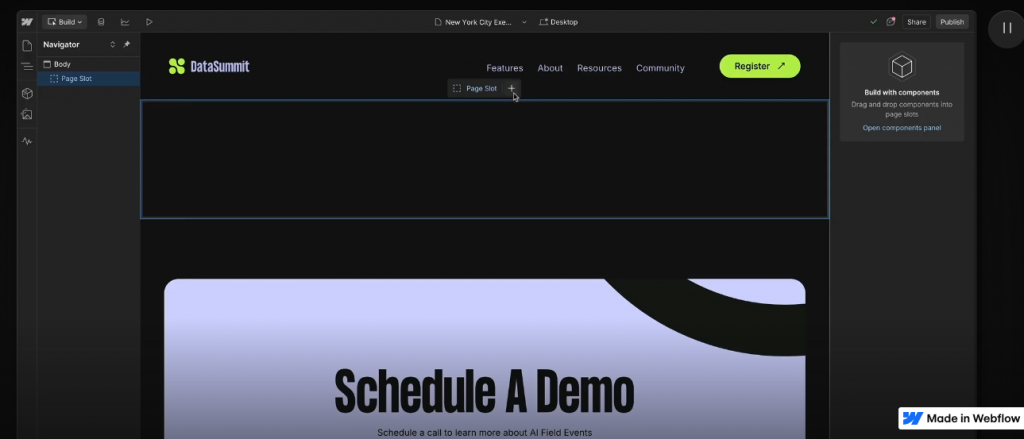This screenshot has width=1024, height=439.
Task: Open the Webflow logo menu
Action: pos(27,22)
